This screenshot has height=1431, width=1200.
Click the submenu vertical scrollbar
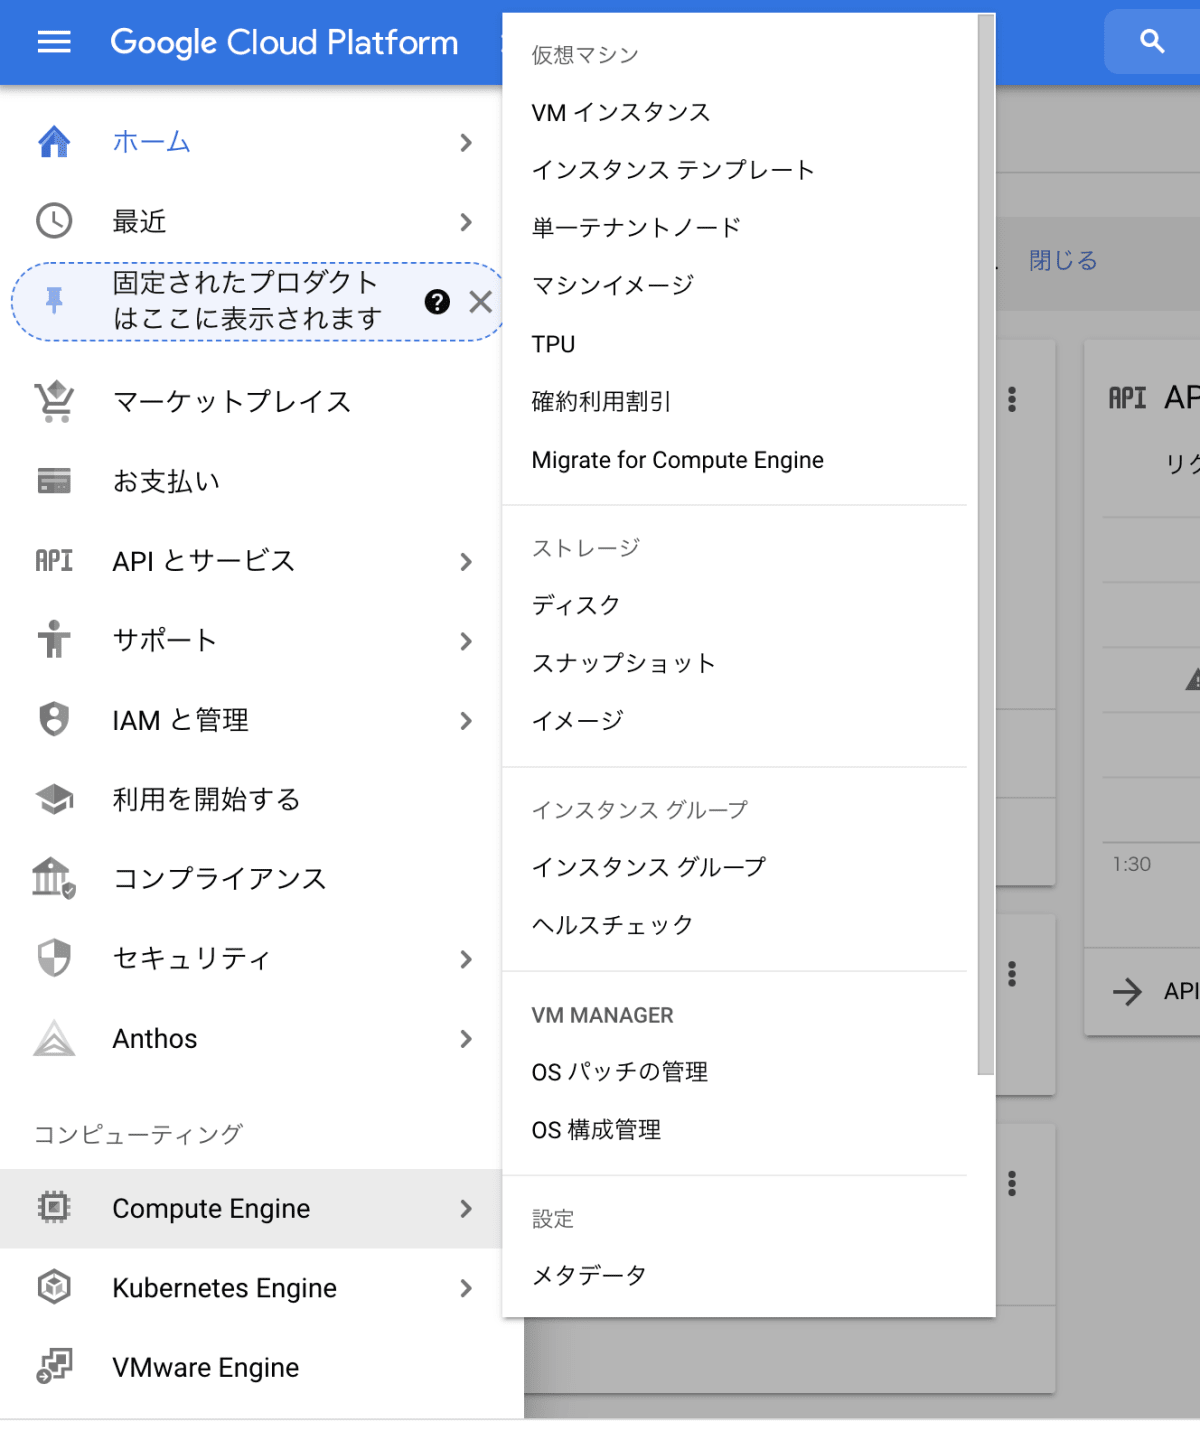(x=986, y=545)
